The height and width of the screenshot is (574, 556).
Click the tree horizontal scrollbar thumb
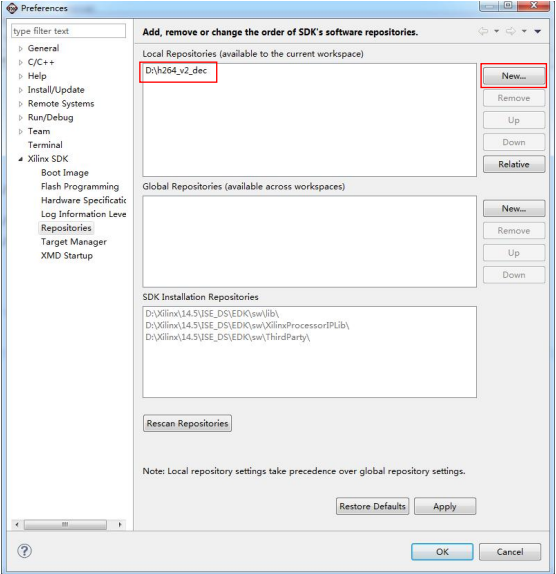click(x=65, y=525)
